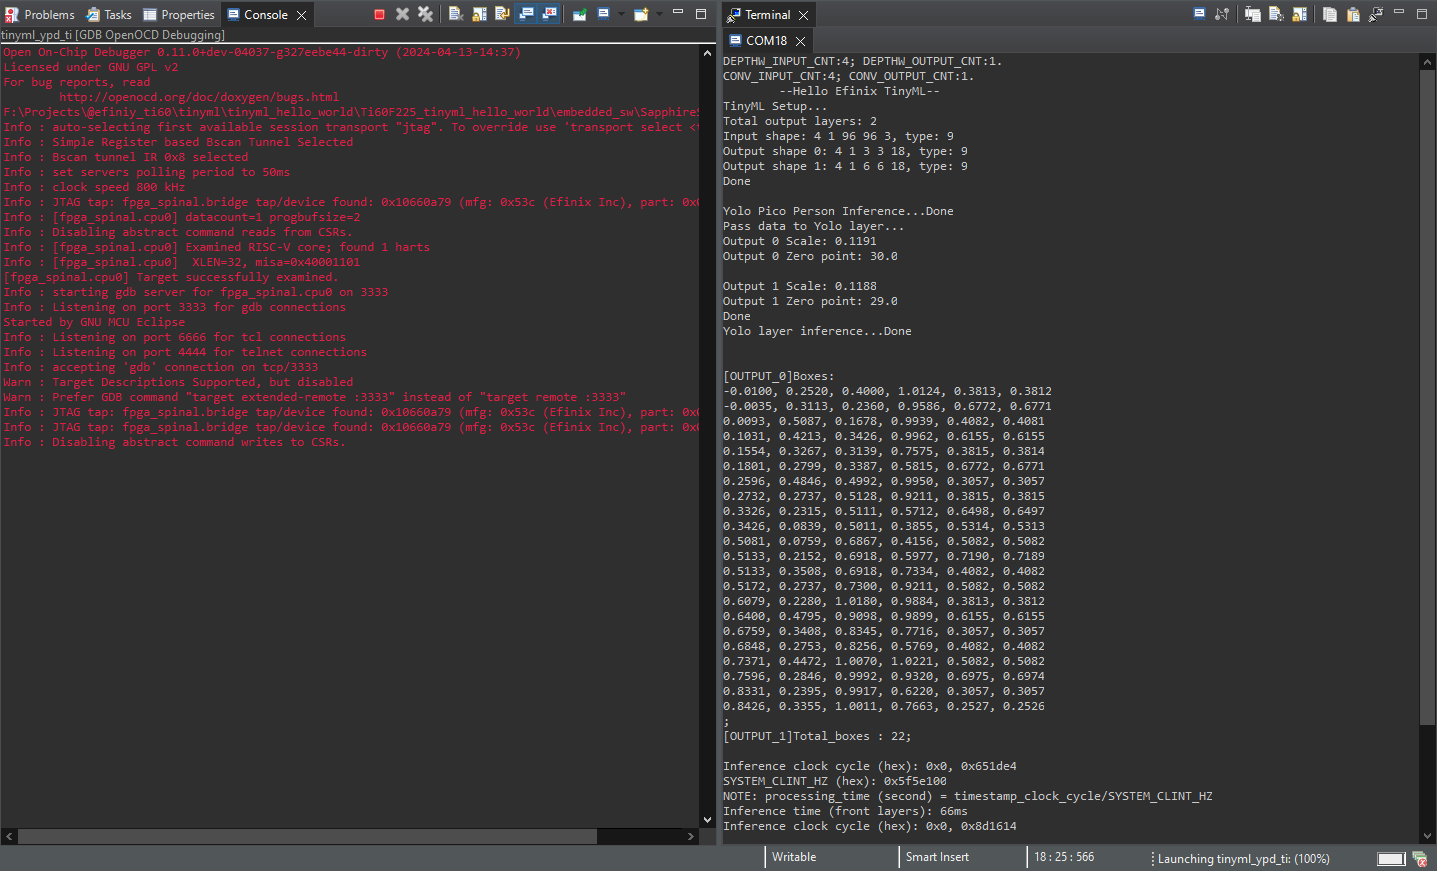Copy selected terminal text
This screenshot has width=1437, height=871.
point(1329,14)
